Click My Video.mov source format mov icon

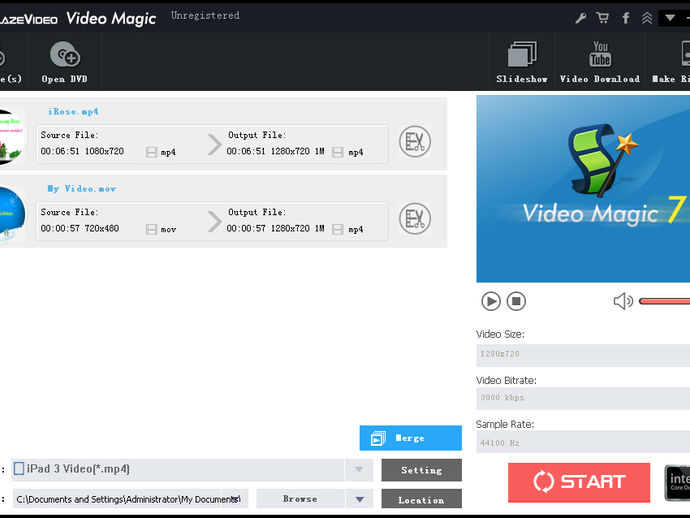click(151, 229)
